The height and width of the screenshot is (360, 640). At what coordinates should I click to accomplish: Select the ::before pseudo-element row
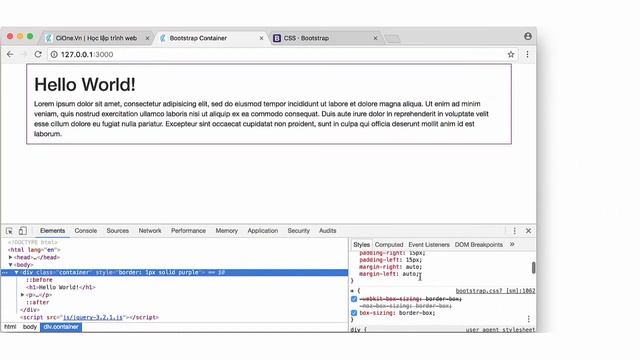[39, 280]
